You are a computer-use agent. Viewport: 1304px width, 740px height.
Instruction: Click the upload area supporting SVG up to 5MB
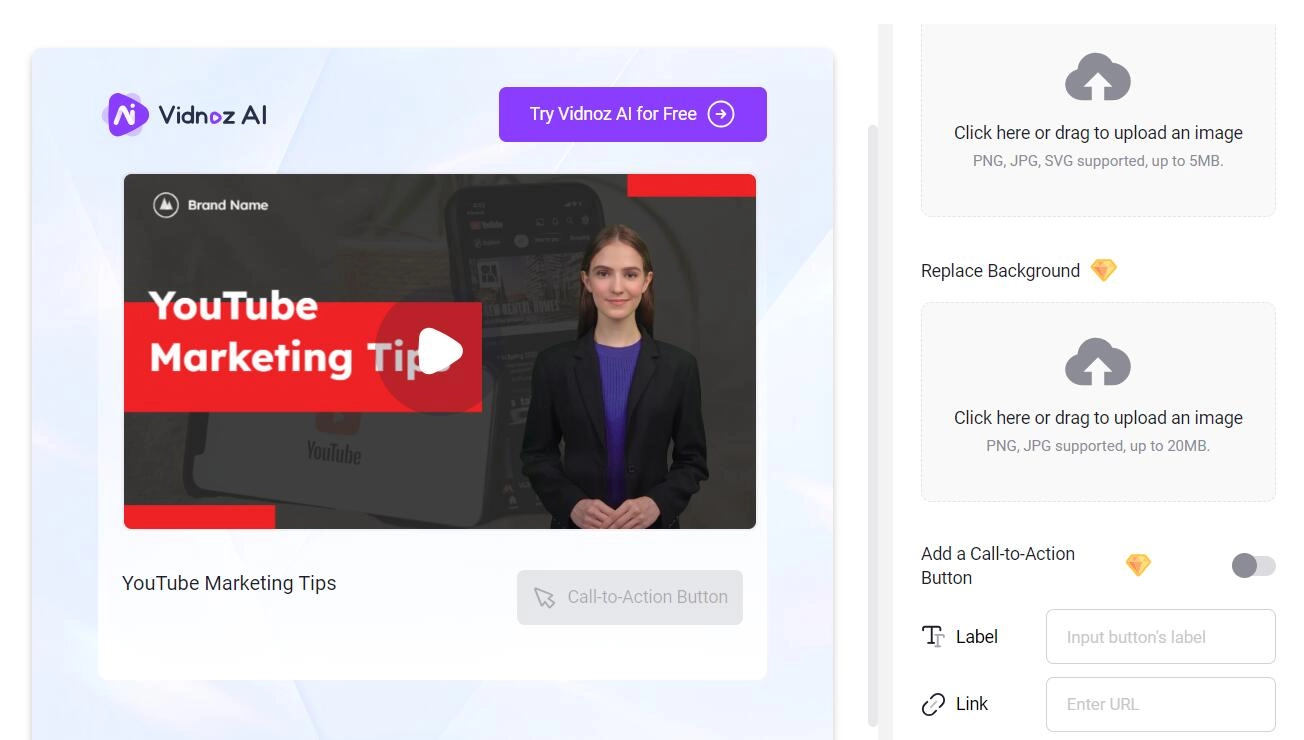point(1098,120)
